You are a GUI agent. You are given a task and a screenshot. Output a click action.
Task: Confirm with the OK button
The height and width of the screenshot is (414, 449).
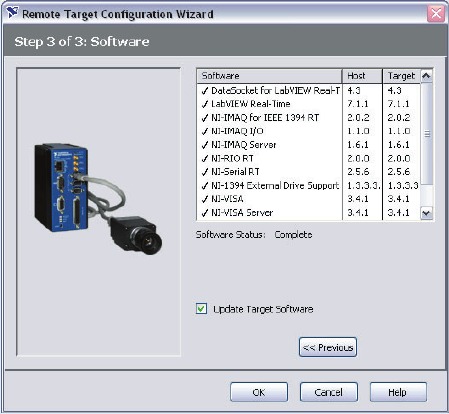click(259, 392)
